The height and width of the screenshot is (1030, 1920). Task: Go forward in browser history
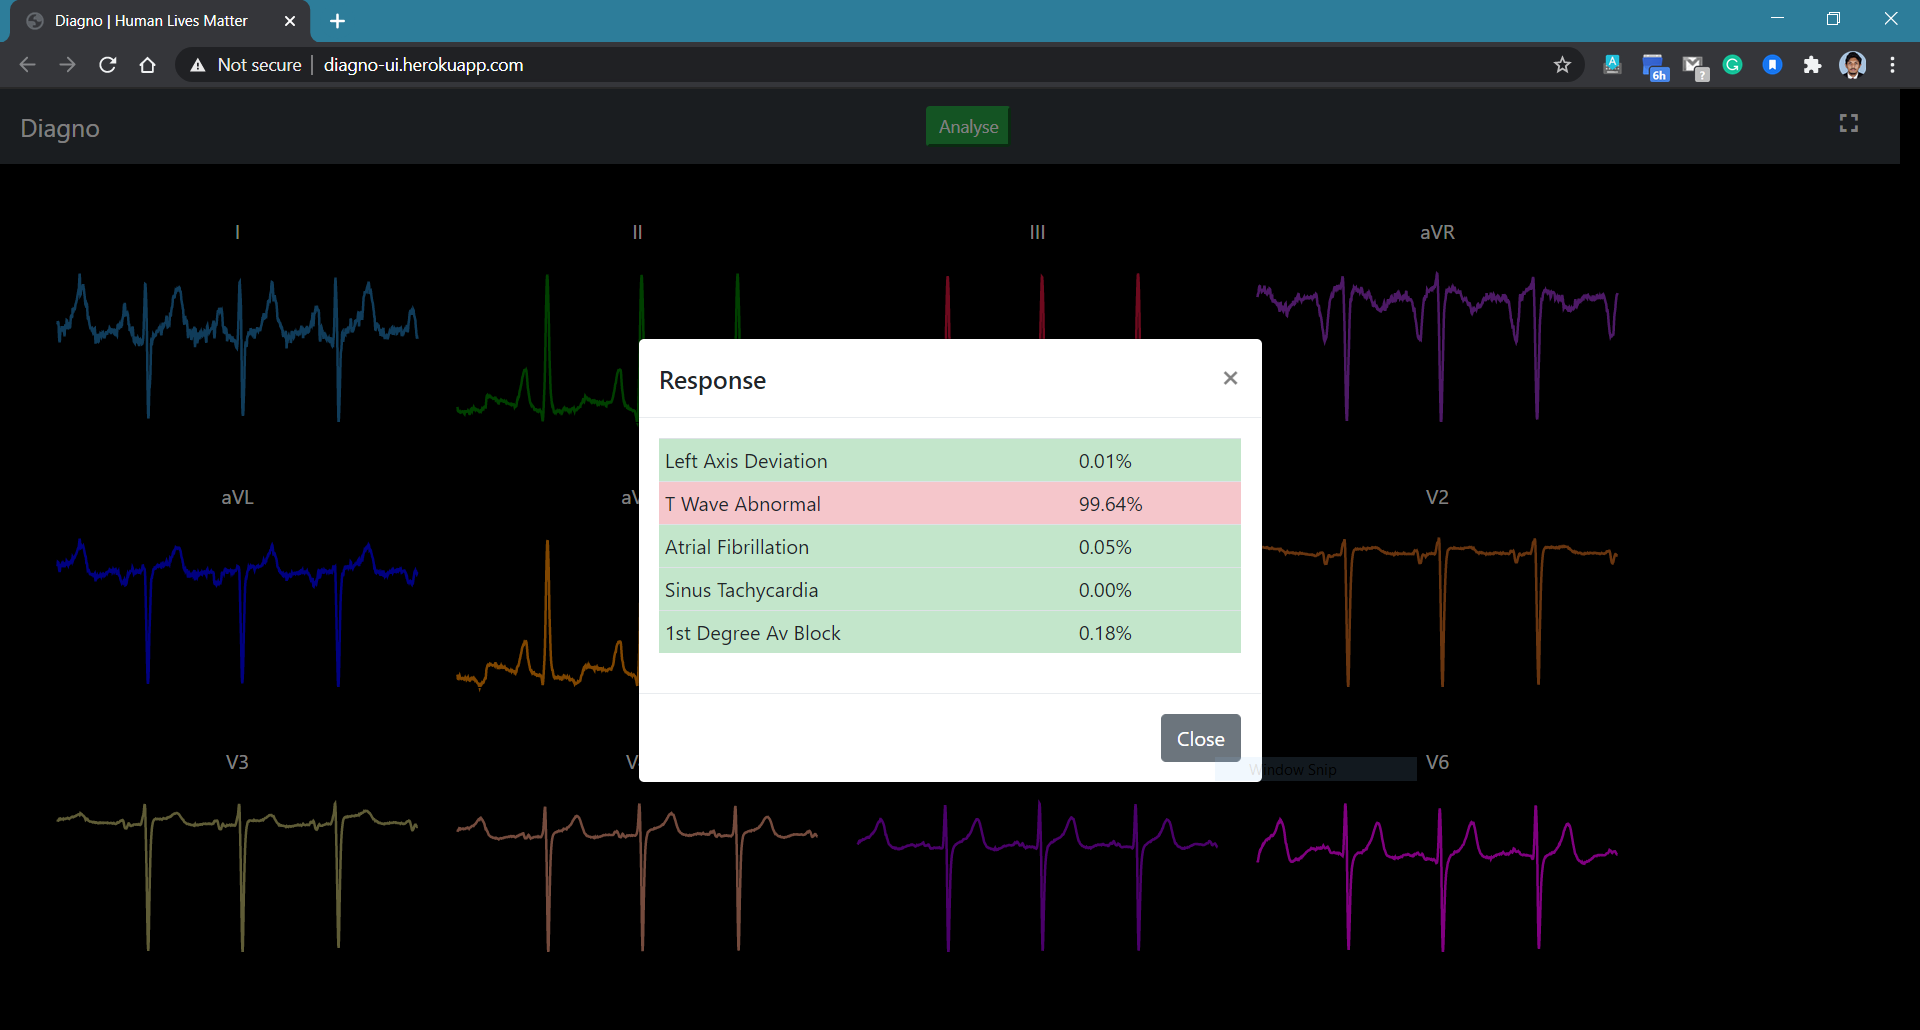coord(67,65)
